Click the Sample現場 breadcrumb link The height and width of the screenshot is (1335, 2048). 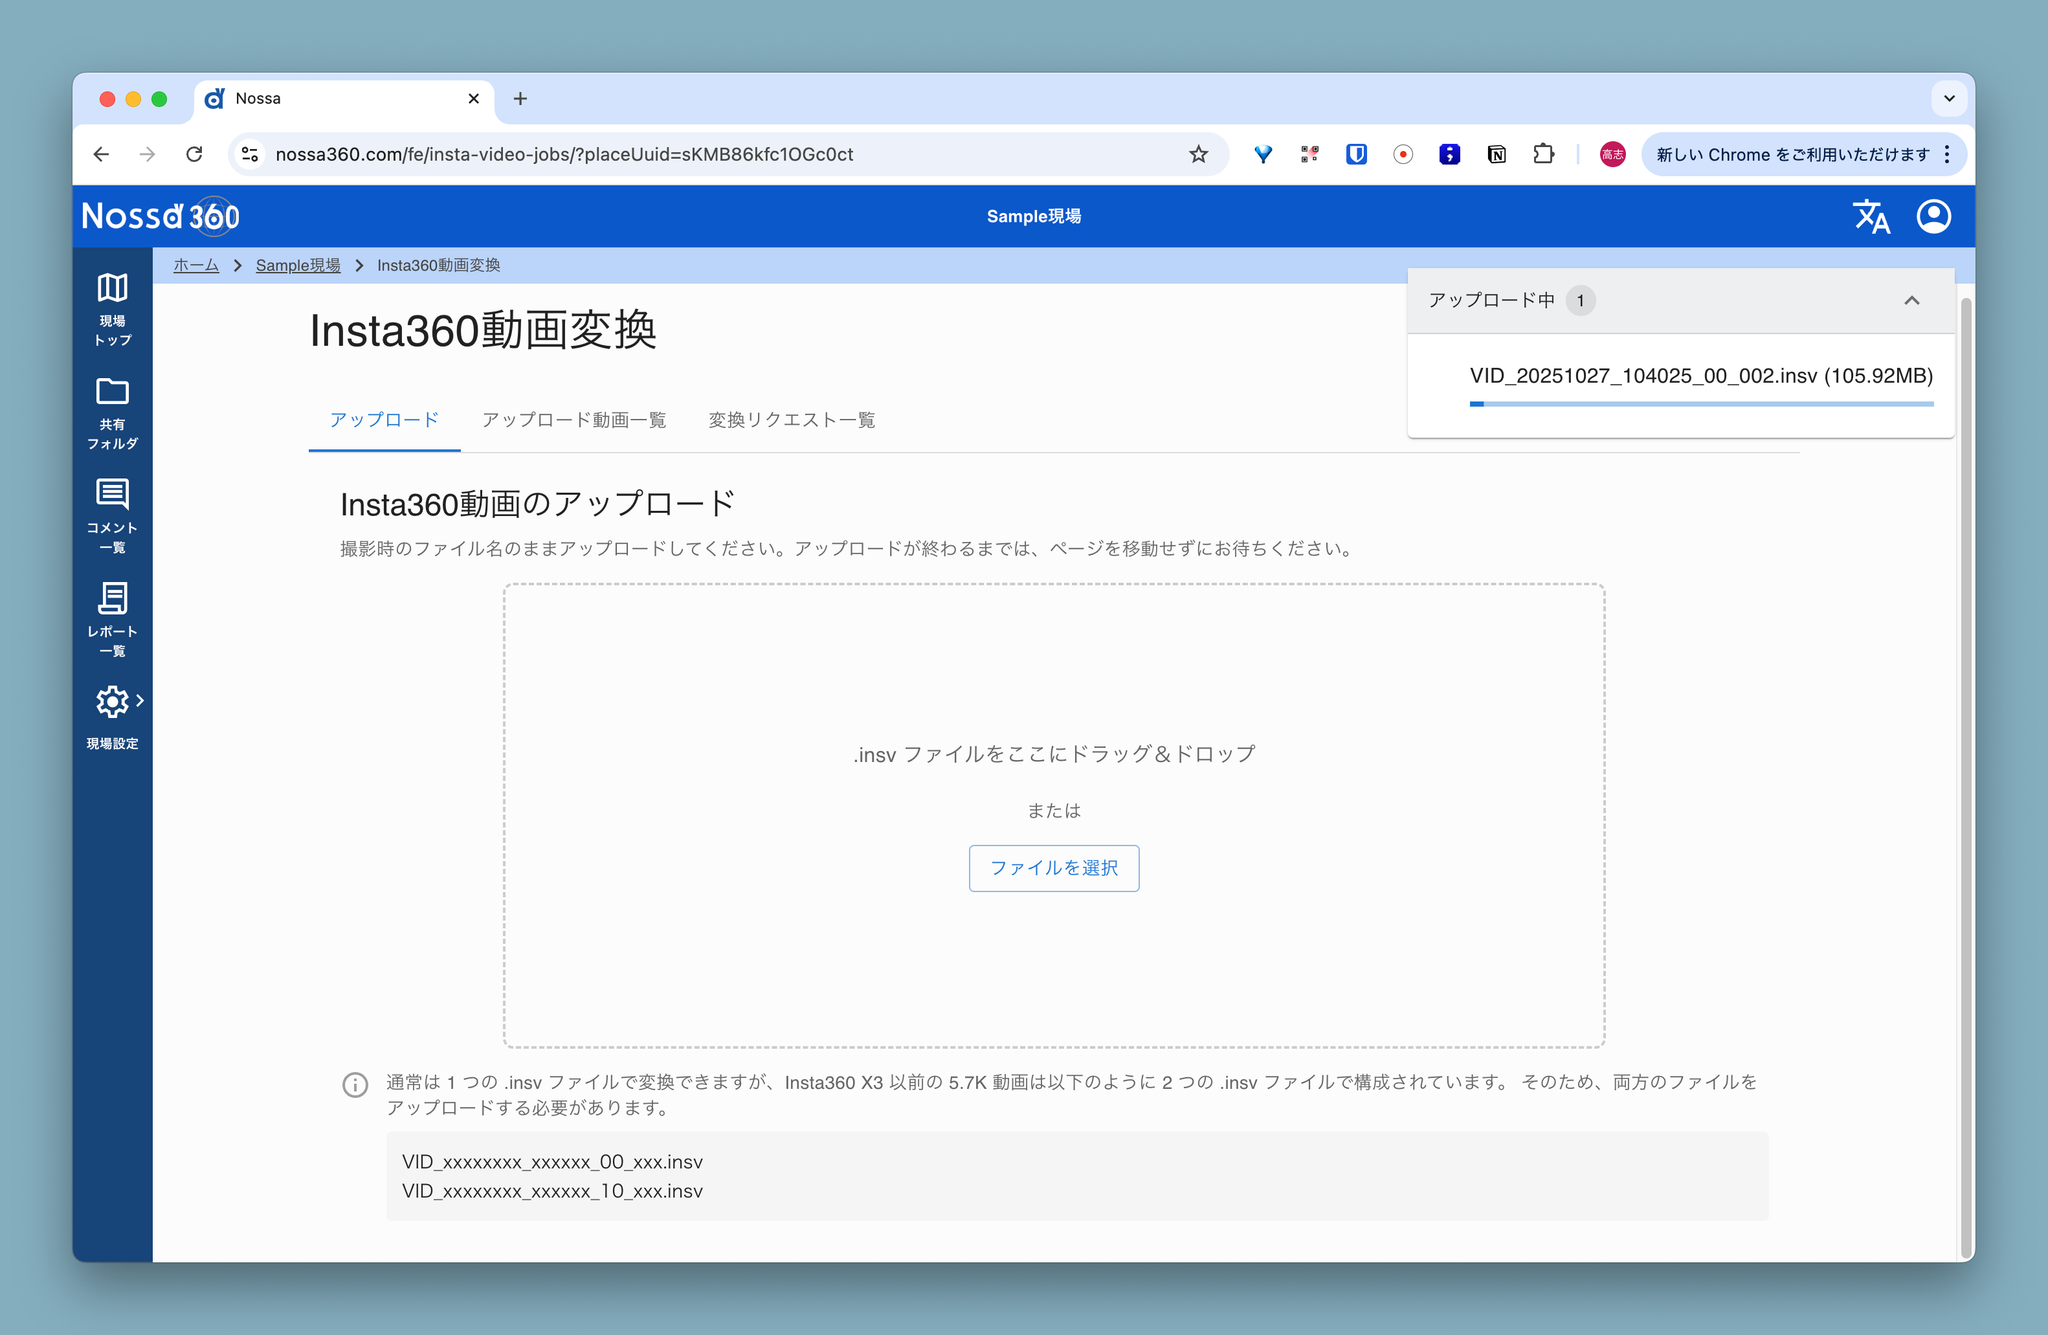[298, 265]
